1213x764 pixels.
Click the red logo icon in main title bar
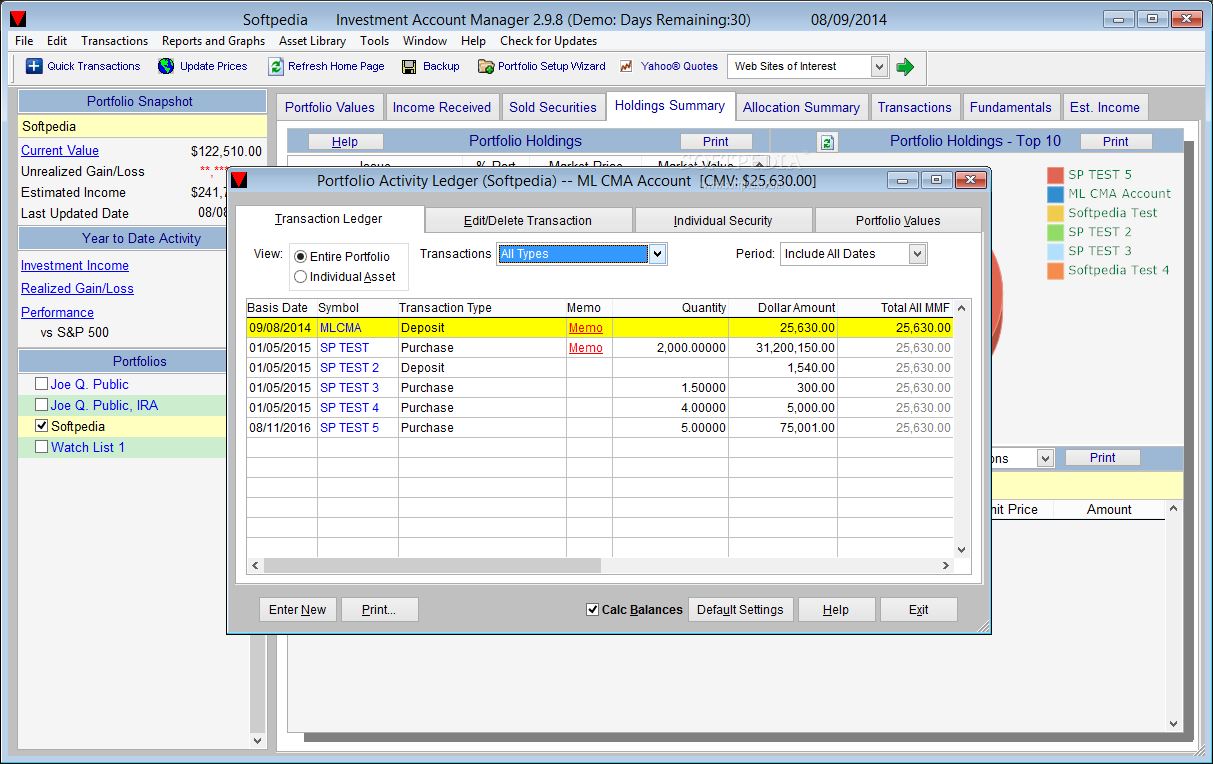click(x=17, y=19)
